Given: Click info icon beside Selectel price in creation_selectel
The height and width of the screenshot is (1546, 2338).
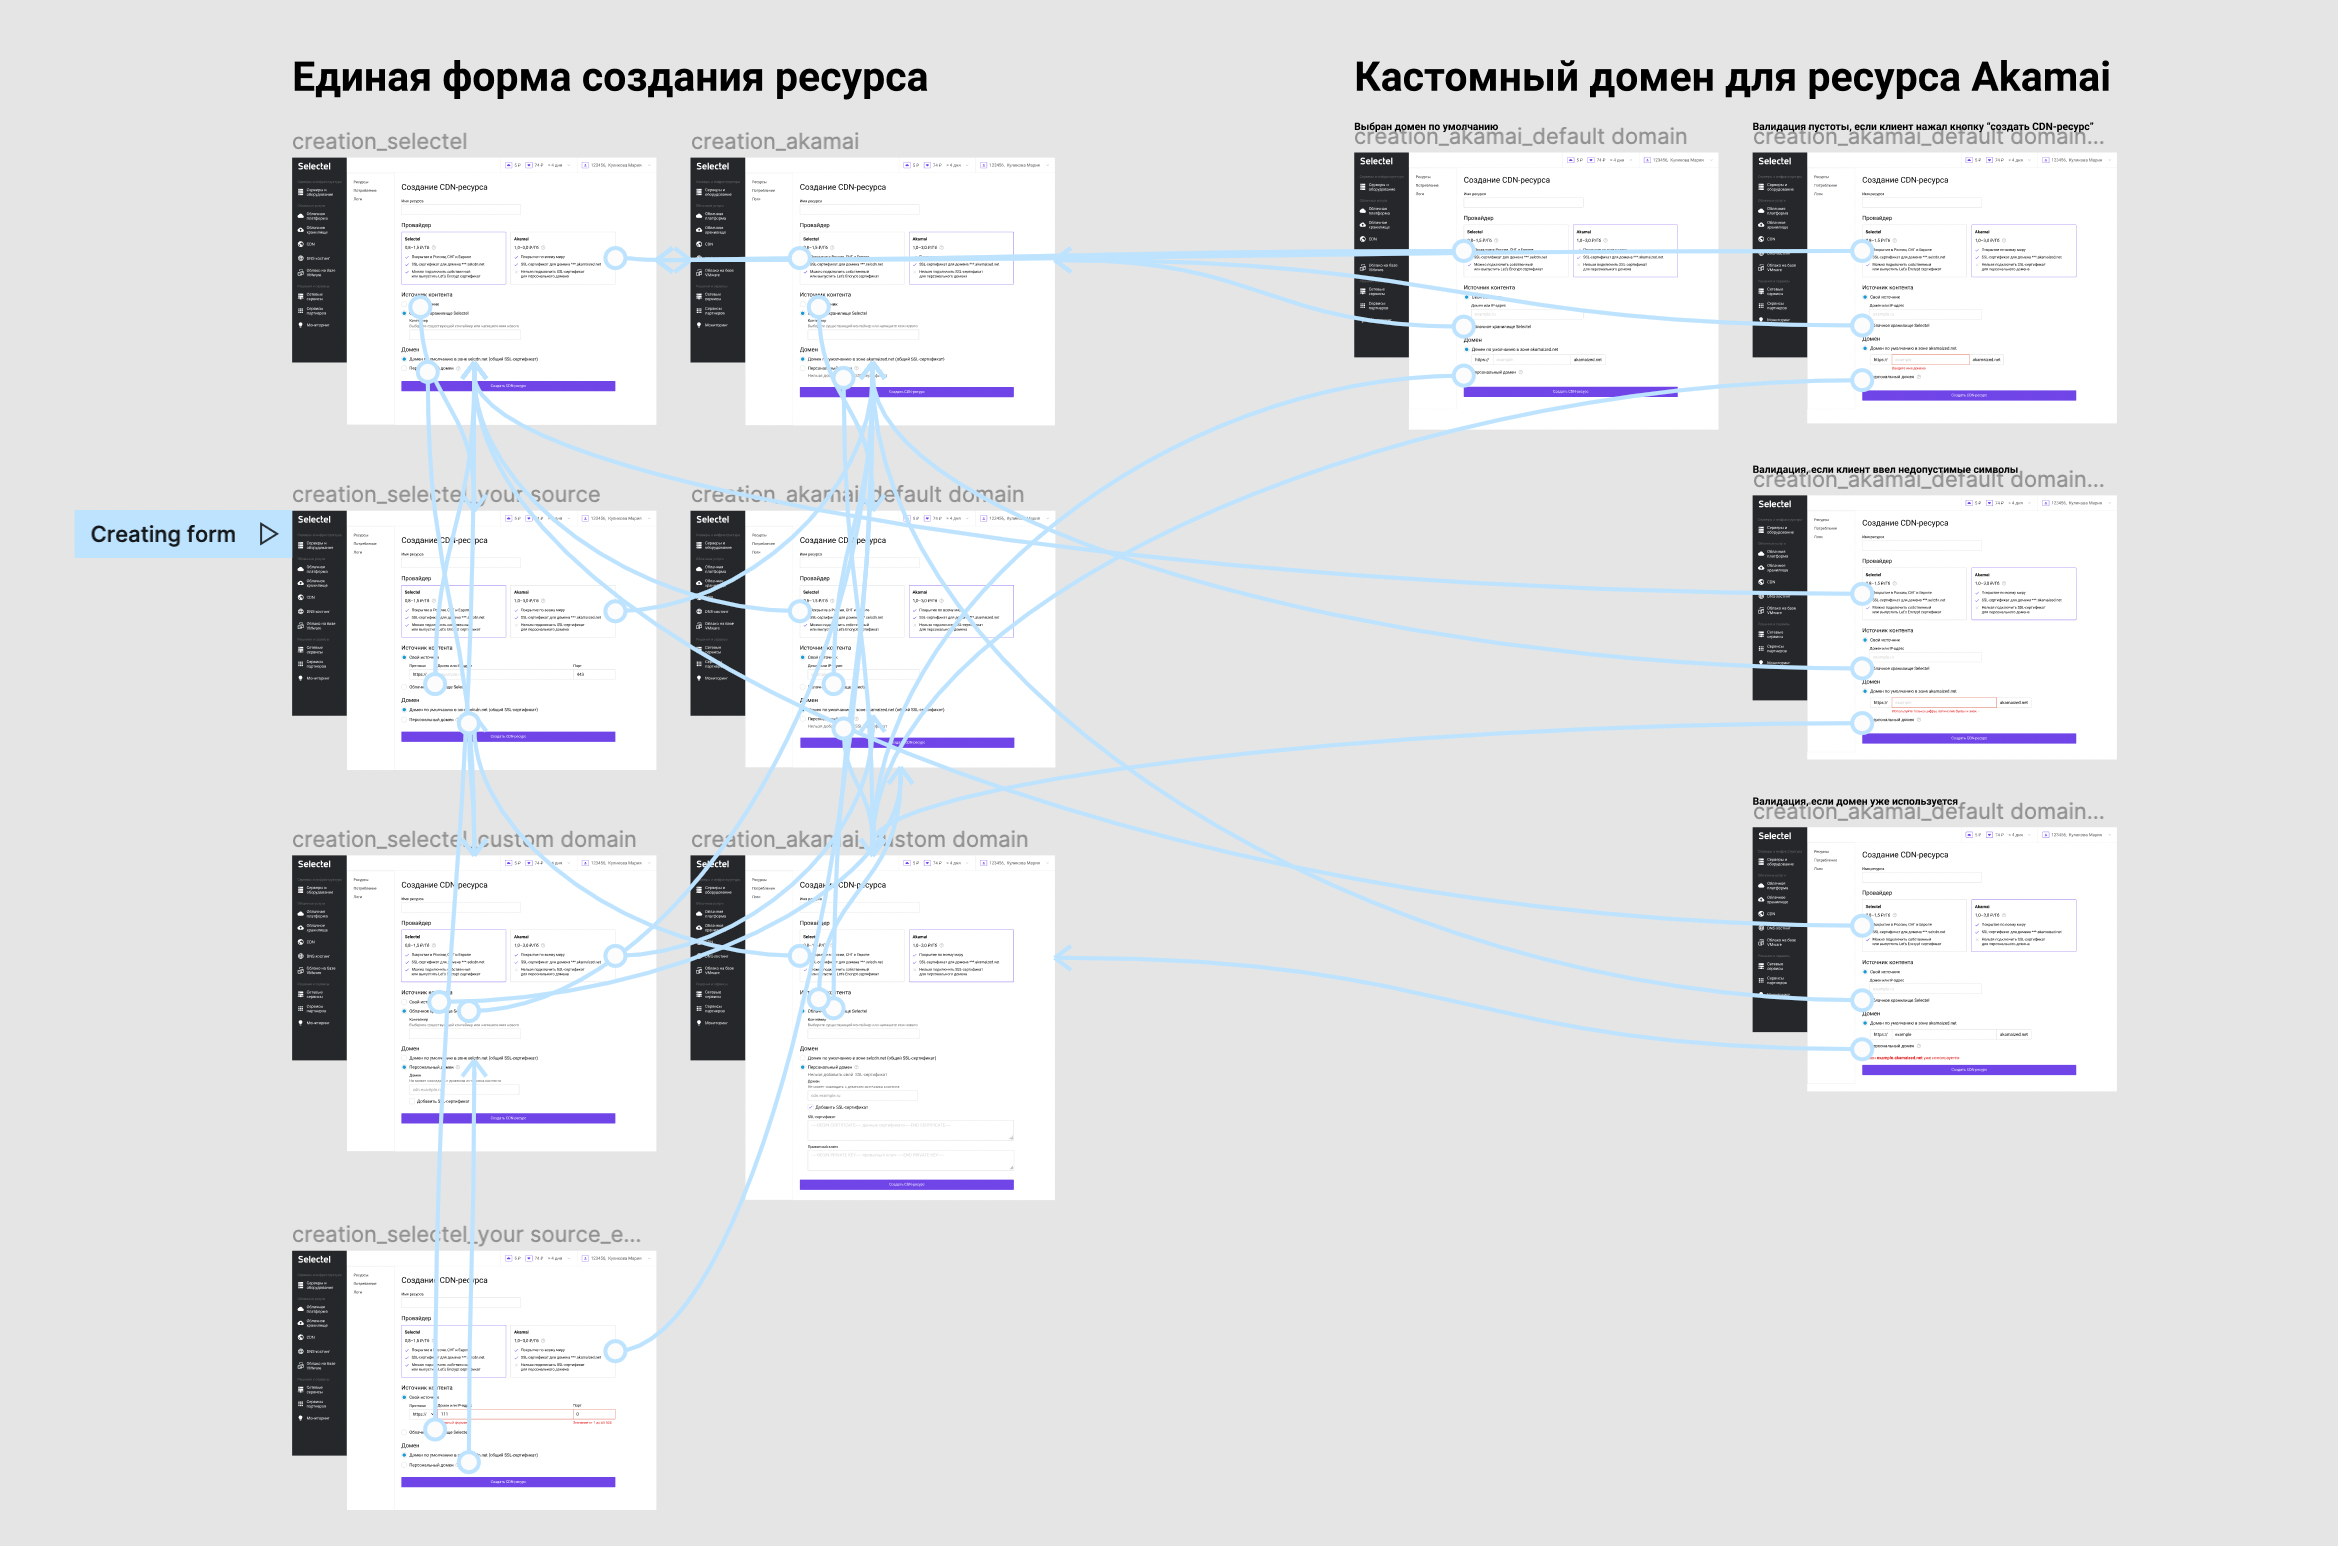Looking at the screenshot, I should pos(434,247).
